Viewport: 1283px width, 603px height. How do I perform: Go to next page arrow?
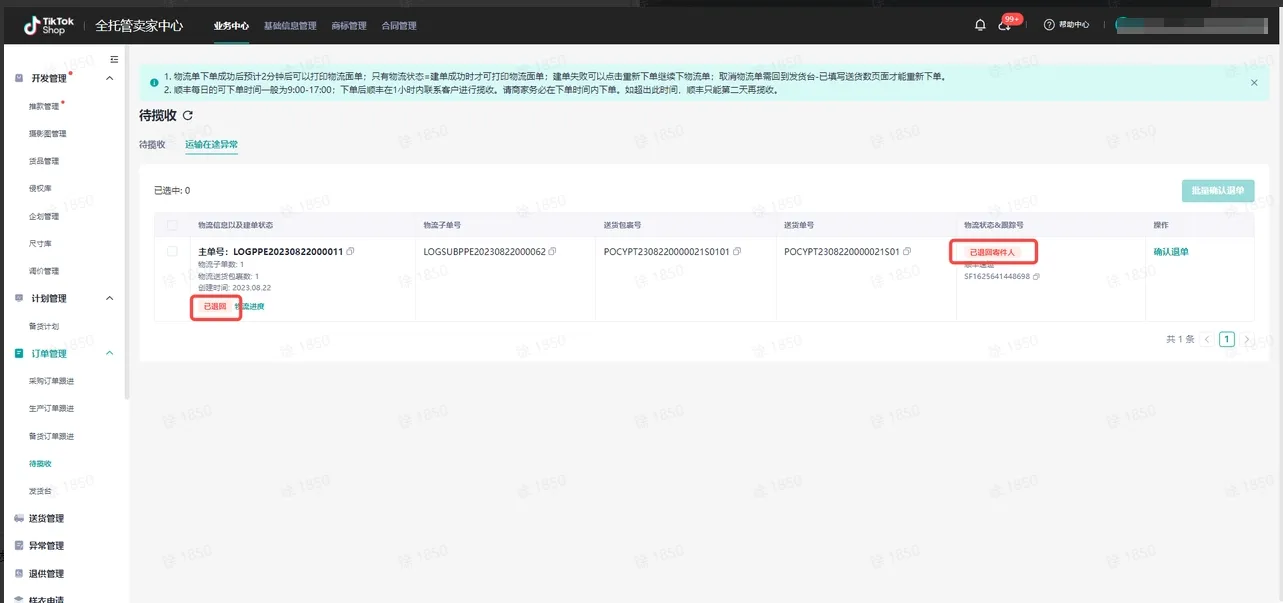[x=1246, y=339]
